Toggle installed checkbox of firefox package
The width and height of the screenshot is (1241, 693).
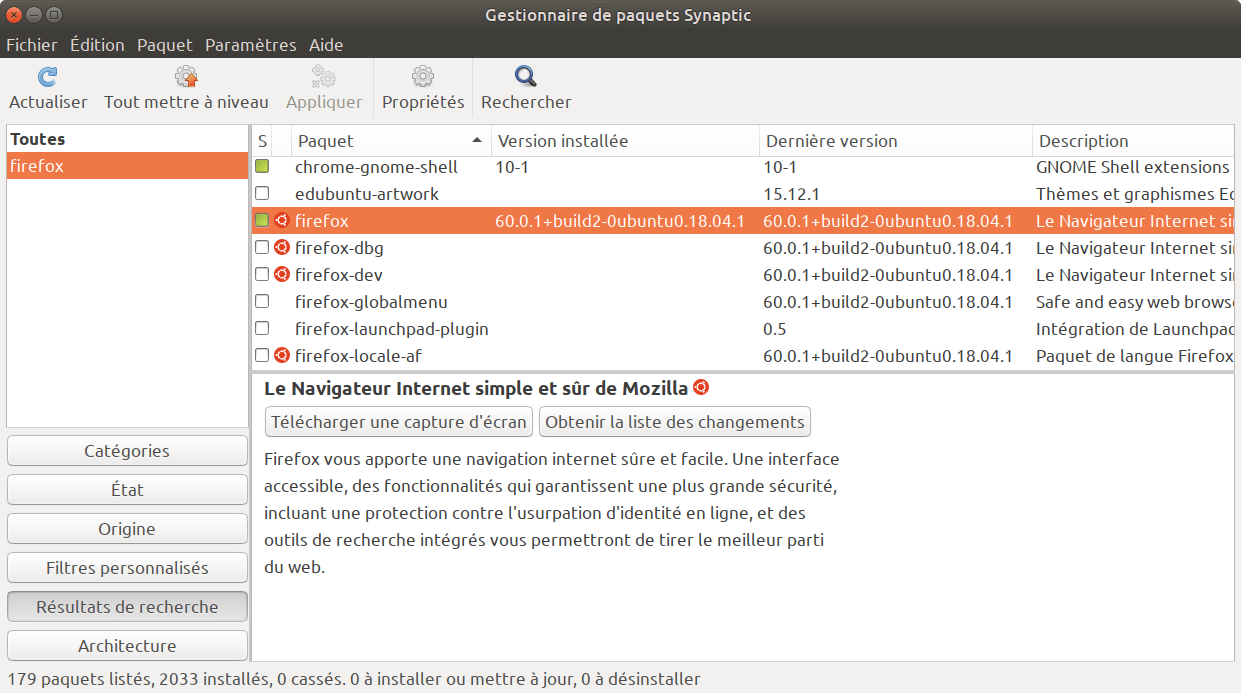[x=262, y=220]
